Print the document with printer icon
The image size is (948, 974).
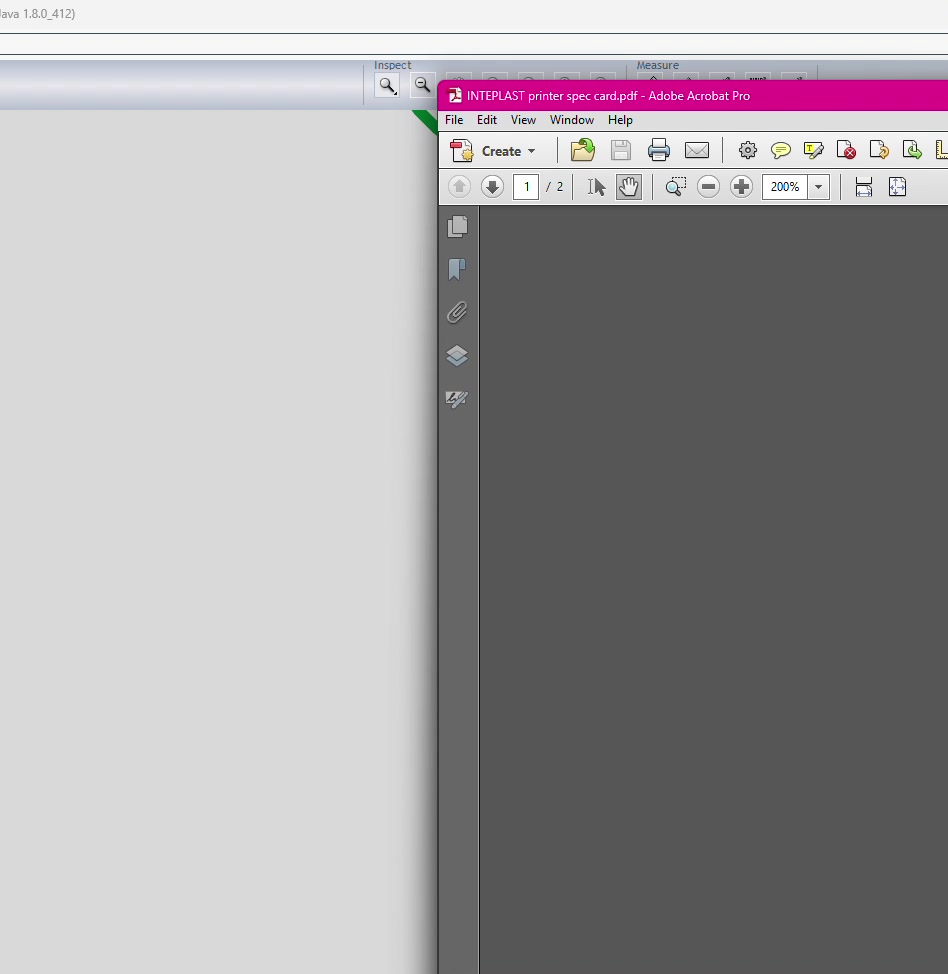coord(658,151)
